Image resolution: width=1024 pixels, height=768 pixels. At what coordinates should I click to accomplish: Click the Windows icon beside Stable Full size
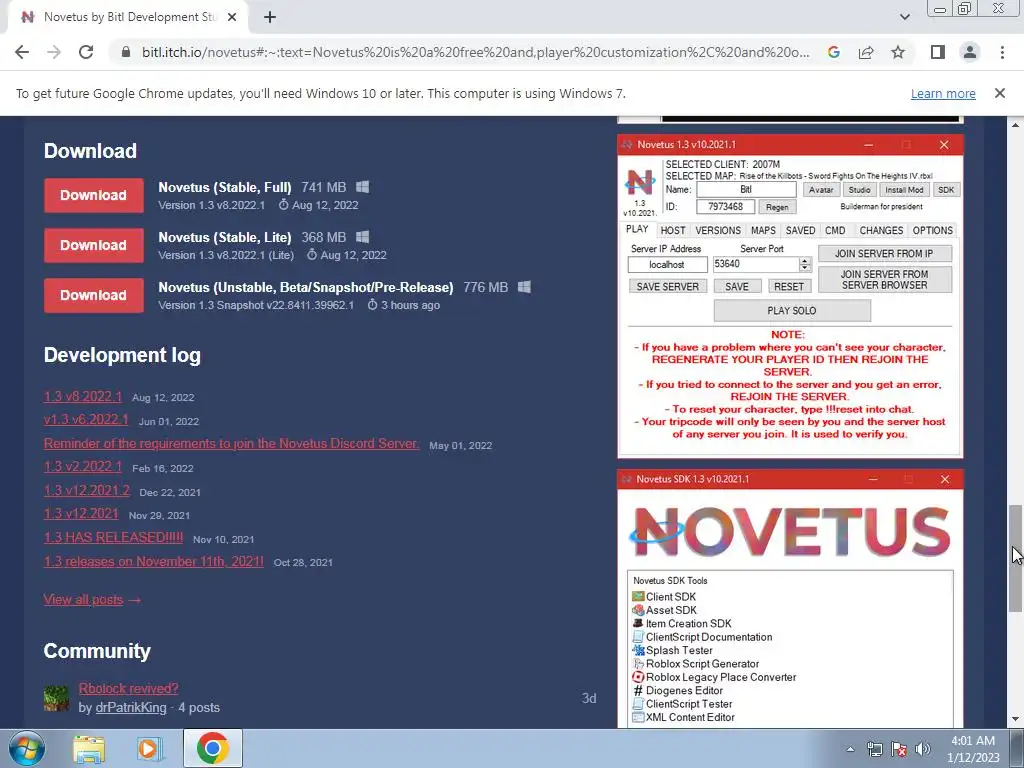362,187
